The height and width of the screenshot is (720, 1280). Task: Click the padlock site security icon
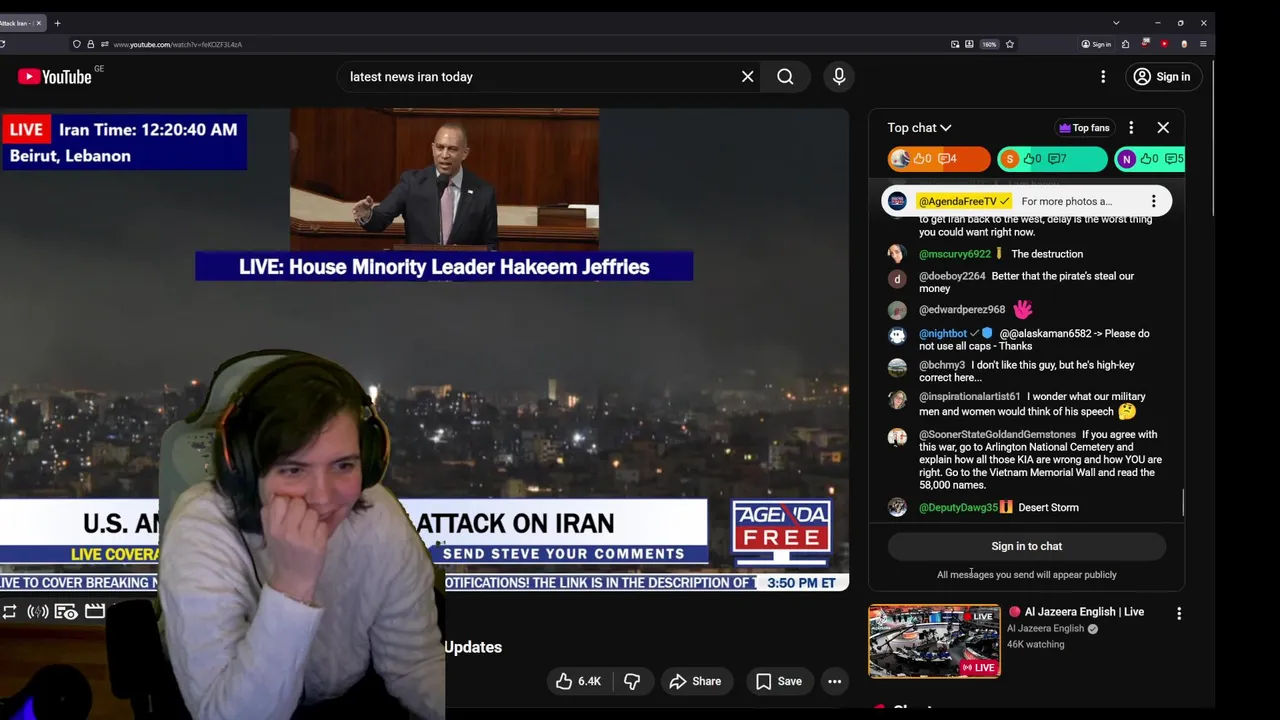90,44
